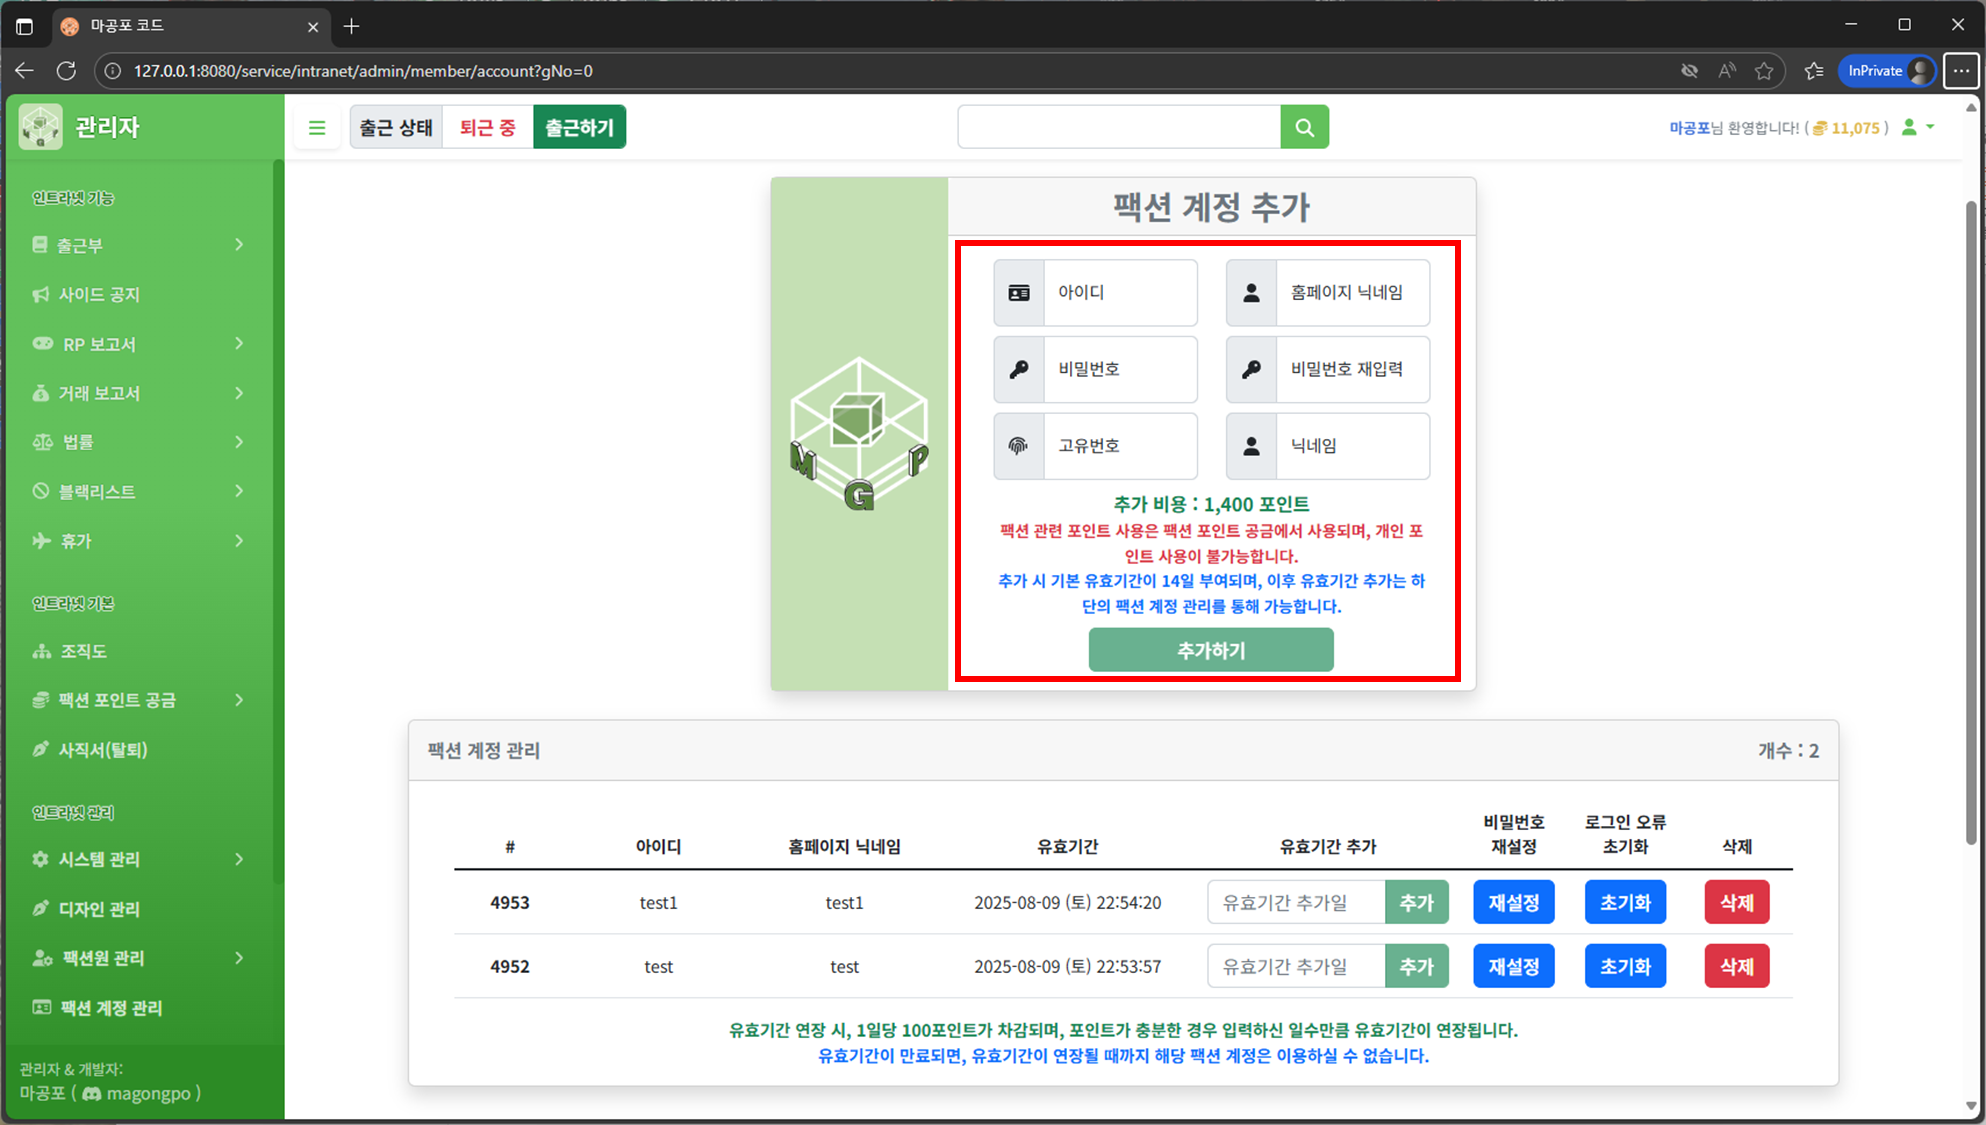Click the green search magnifier button
This screenshot has height=1125, width=1986.
(x=1305, y=127)
